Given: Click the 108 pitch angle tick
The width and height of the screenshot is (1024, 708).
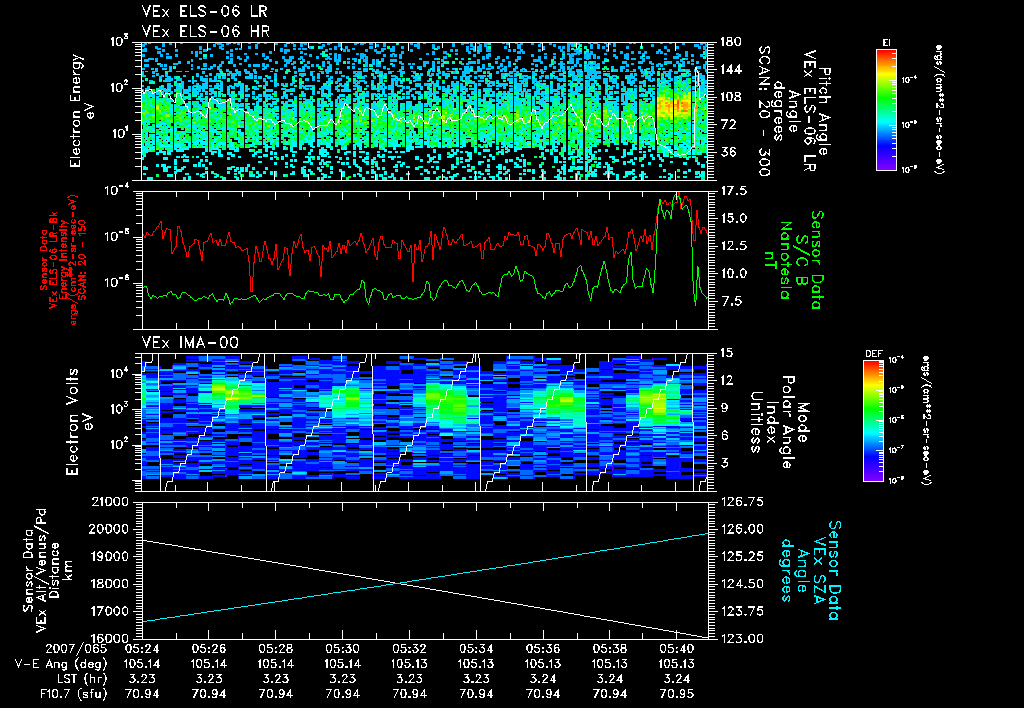Looking at the screenshot, I should tap(731, 97).
